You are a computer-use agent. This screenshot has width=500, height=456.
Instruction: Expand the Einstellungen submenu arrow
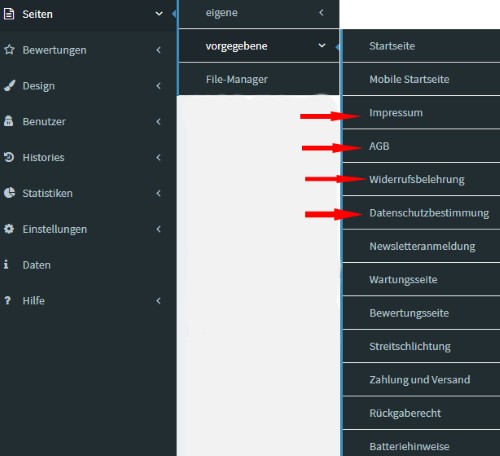[159, 229]
